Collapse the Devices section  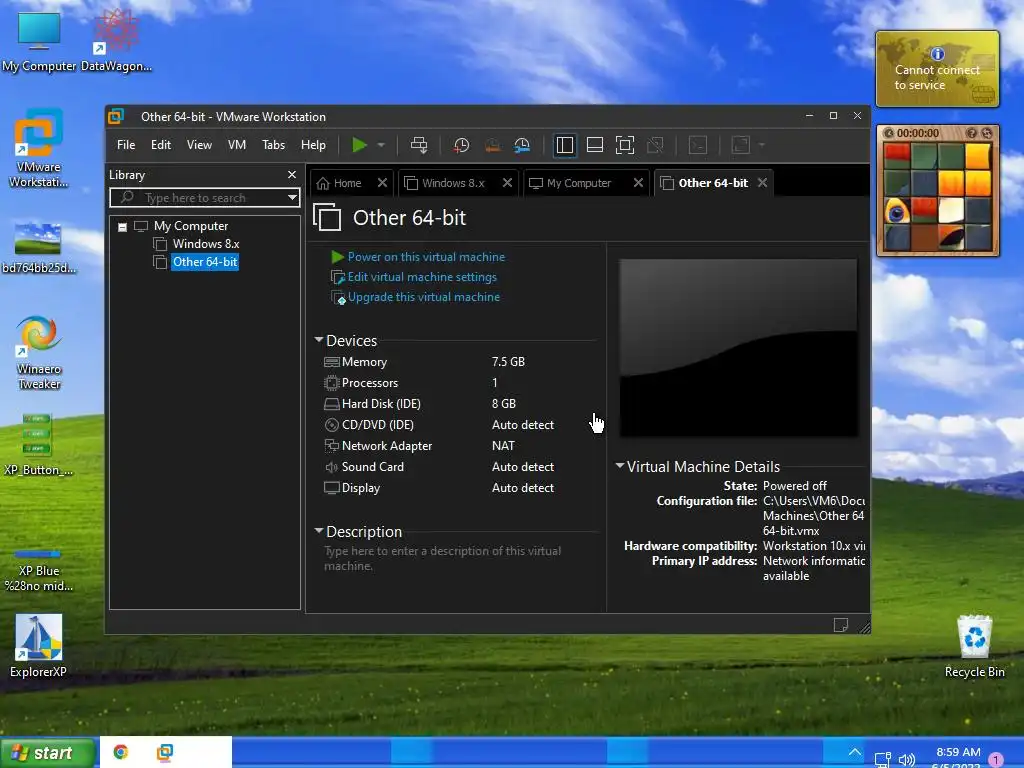point(319,340)
